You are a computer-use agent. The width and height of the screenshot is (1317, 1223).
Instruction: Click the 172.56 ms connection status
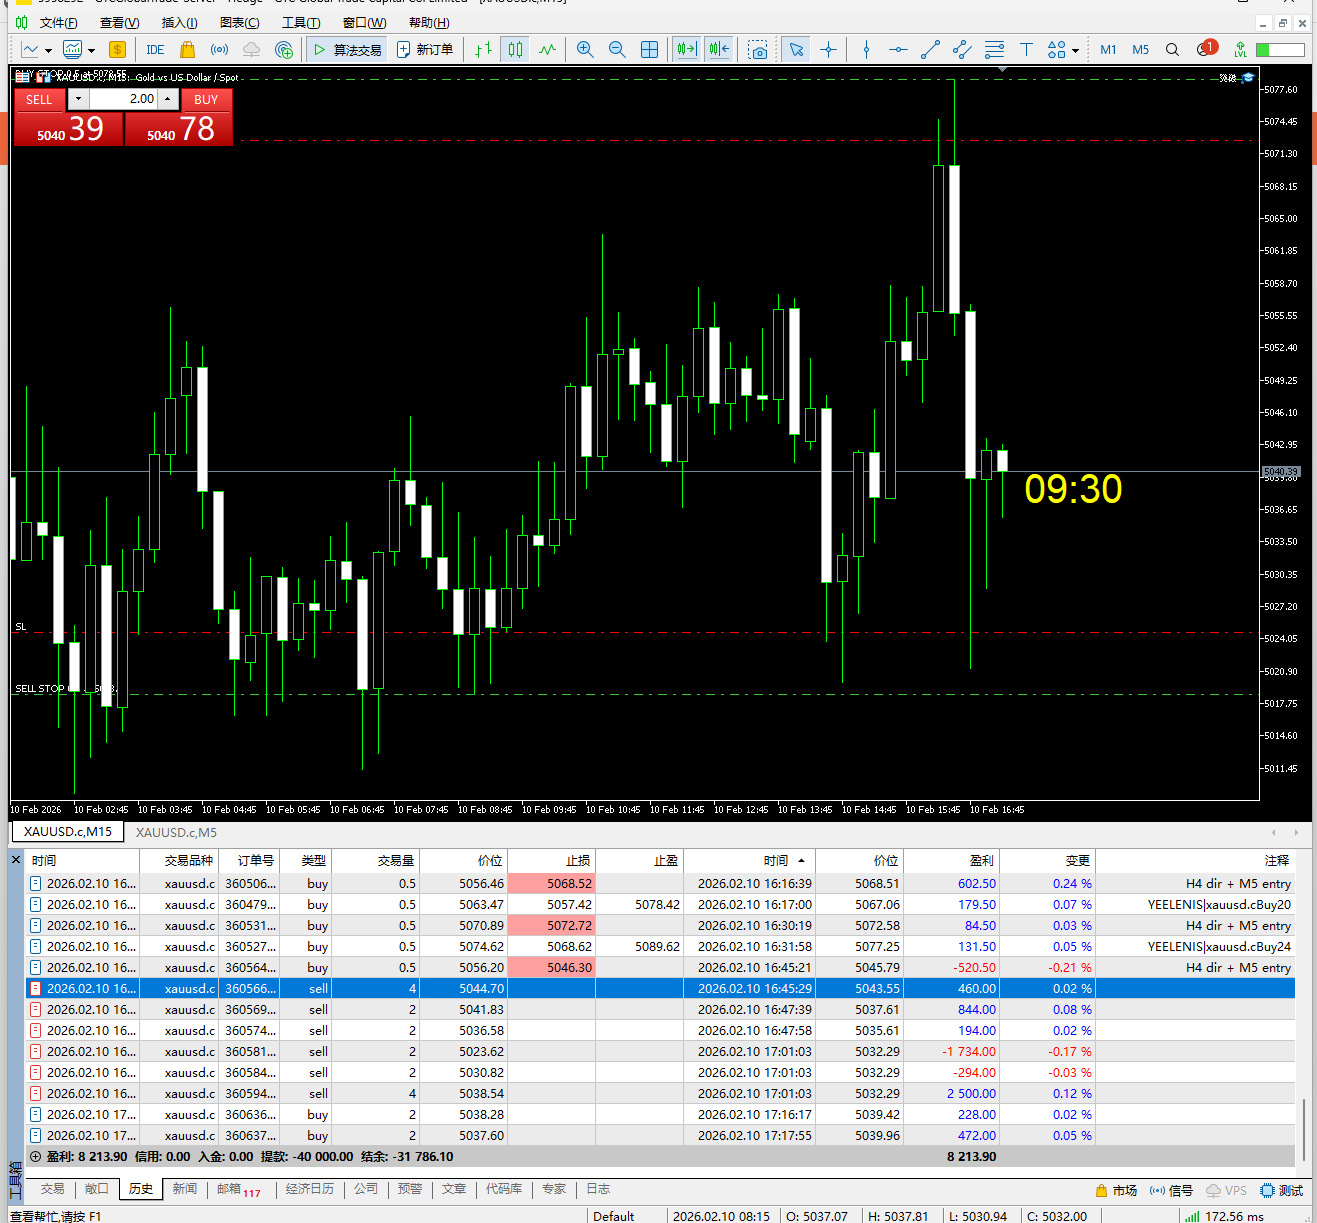pyautogui.click(x=1226, y=1216)
